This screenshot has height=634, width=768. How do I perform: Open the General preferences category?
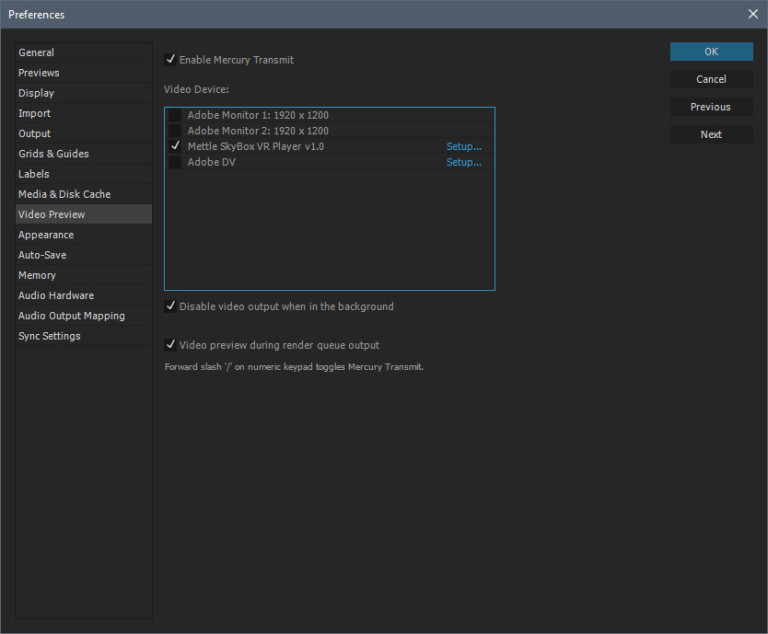(x=37, y=53)
